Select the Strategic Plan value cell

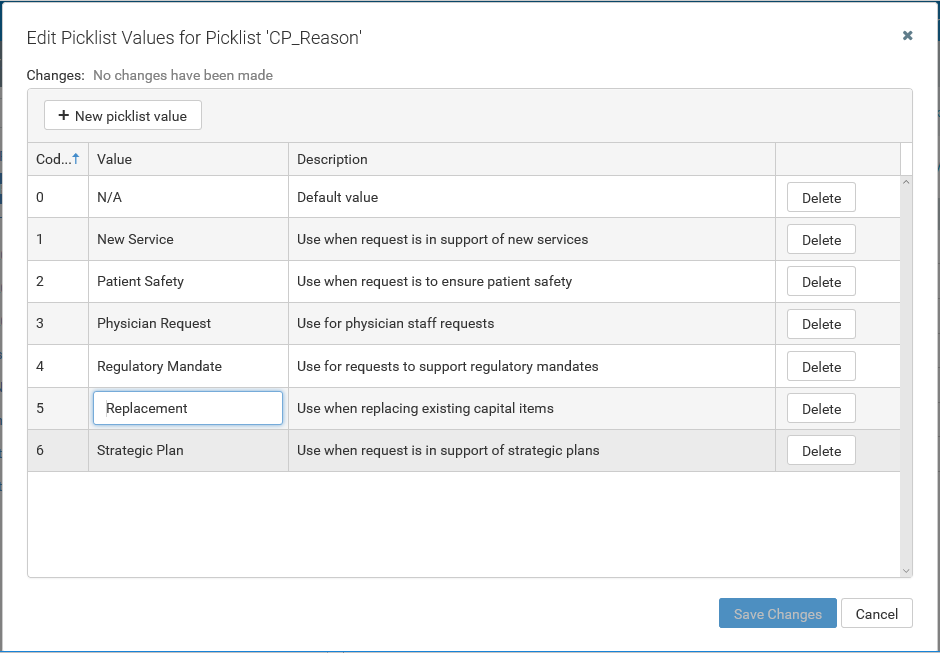(x=188, y=451)
